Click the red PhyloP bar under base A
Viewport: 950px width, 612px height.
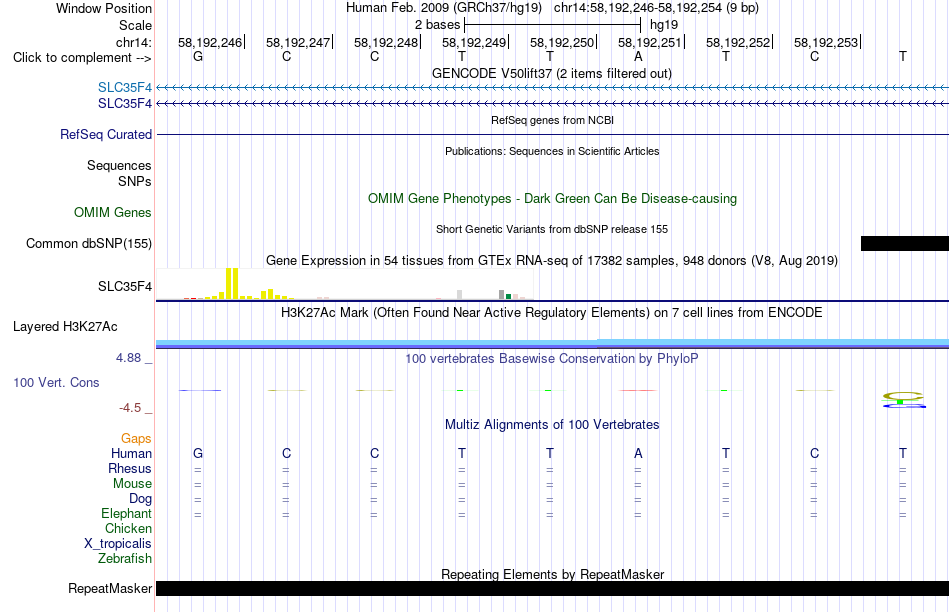click(637, 390)
